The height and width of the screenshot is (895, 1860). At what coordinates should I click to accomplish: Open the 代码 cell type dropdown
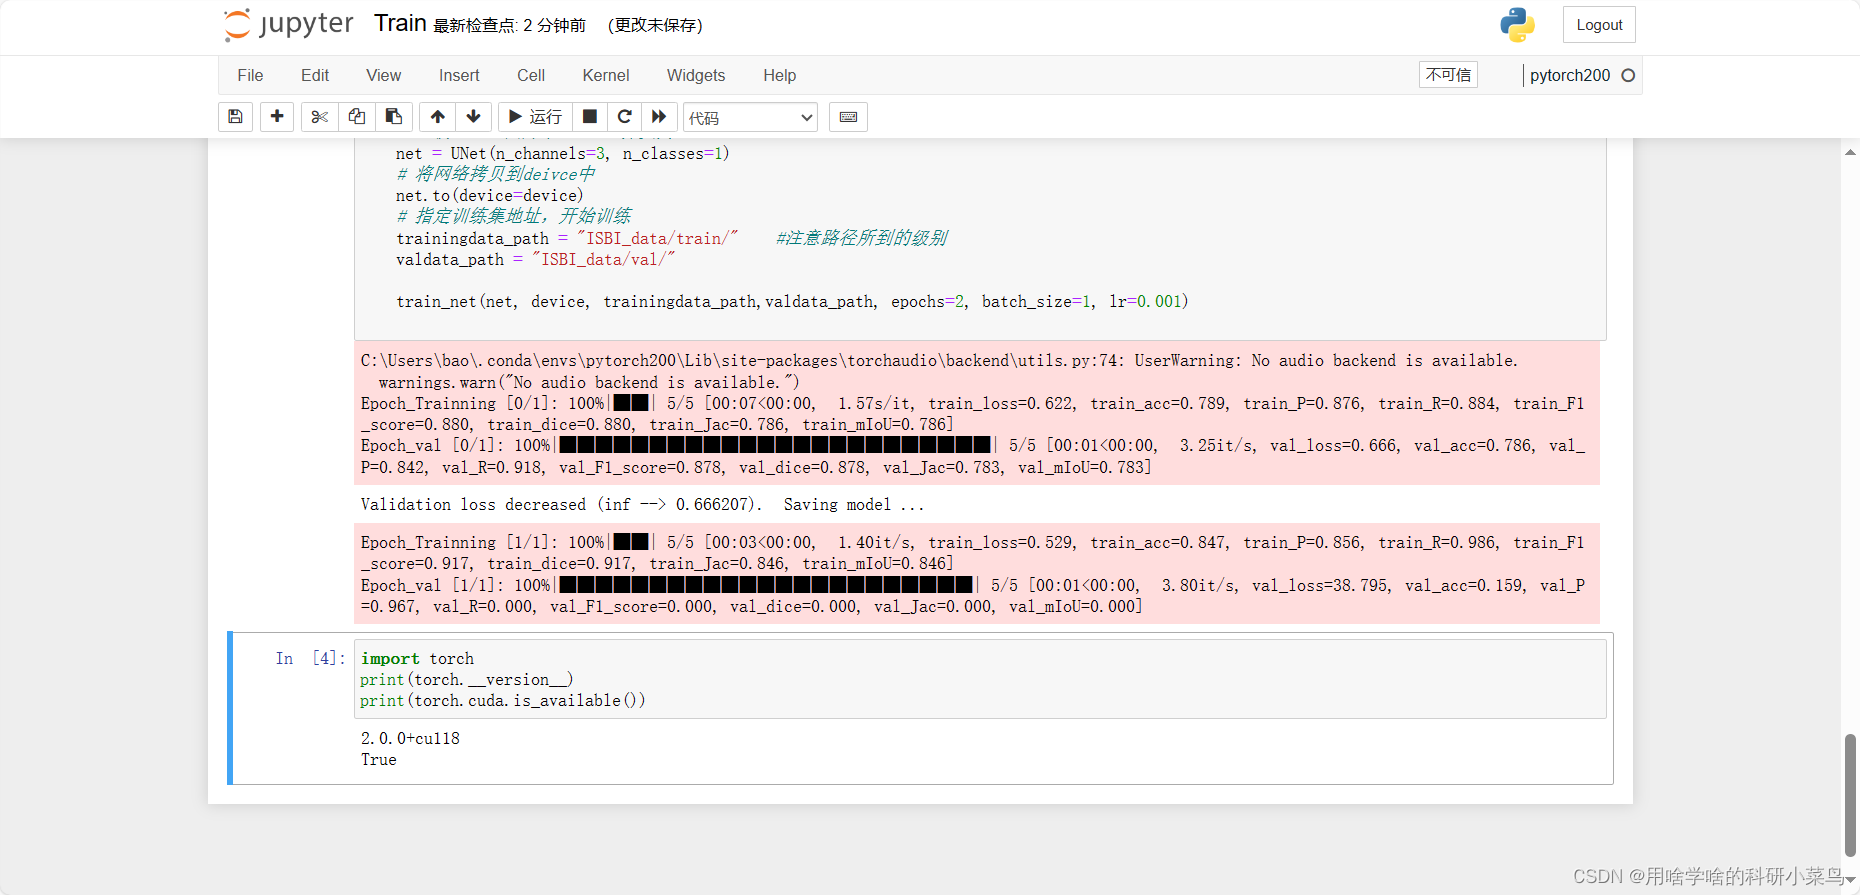pos(750,118)
